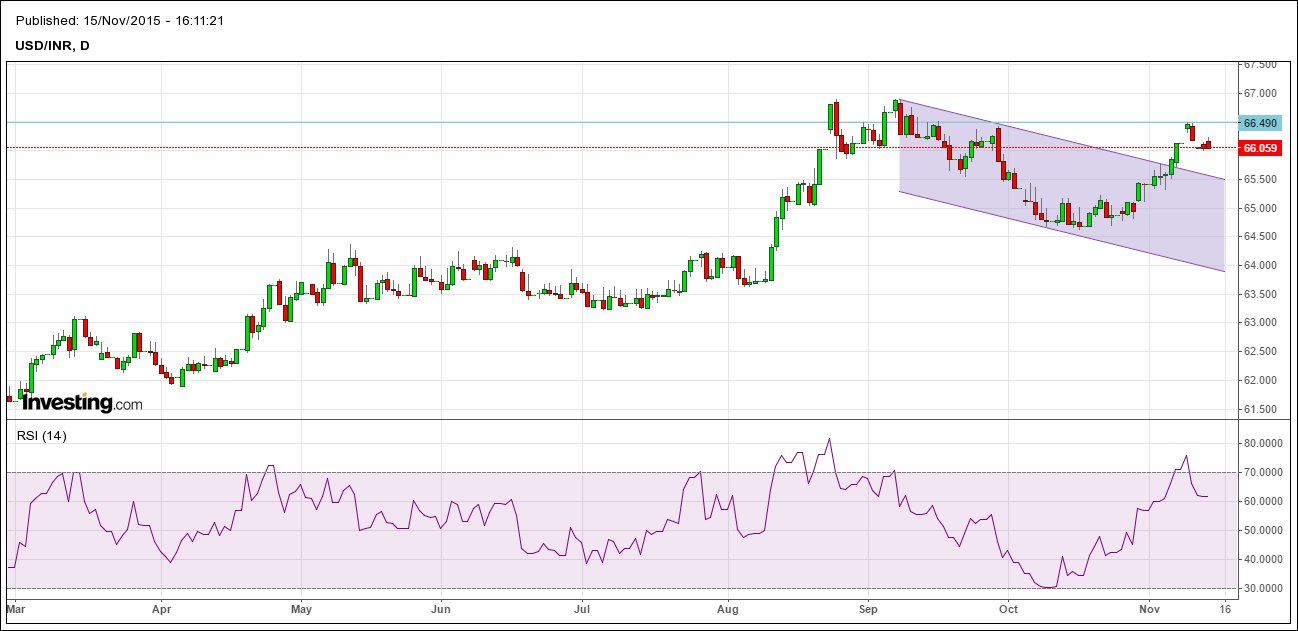Click the 65.000 price axis value
This screenshot has width=1298, height=631.
pyautogui.click(x=1259, y=209)
